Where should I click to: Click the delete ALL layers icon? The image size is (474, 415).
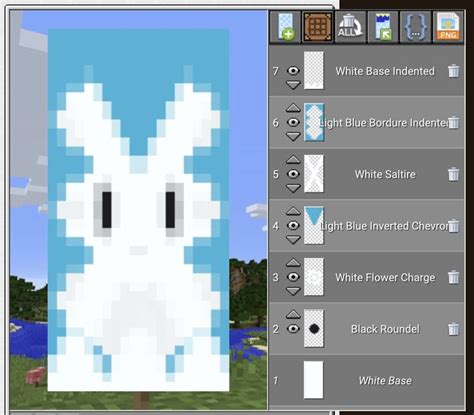click(x=350, y=27)
